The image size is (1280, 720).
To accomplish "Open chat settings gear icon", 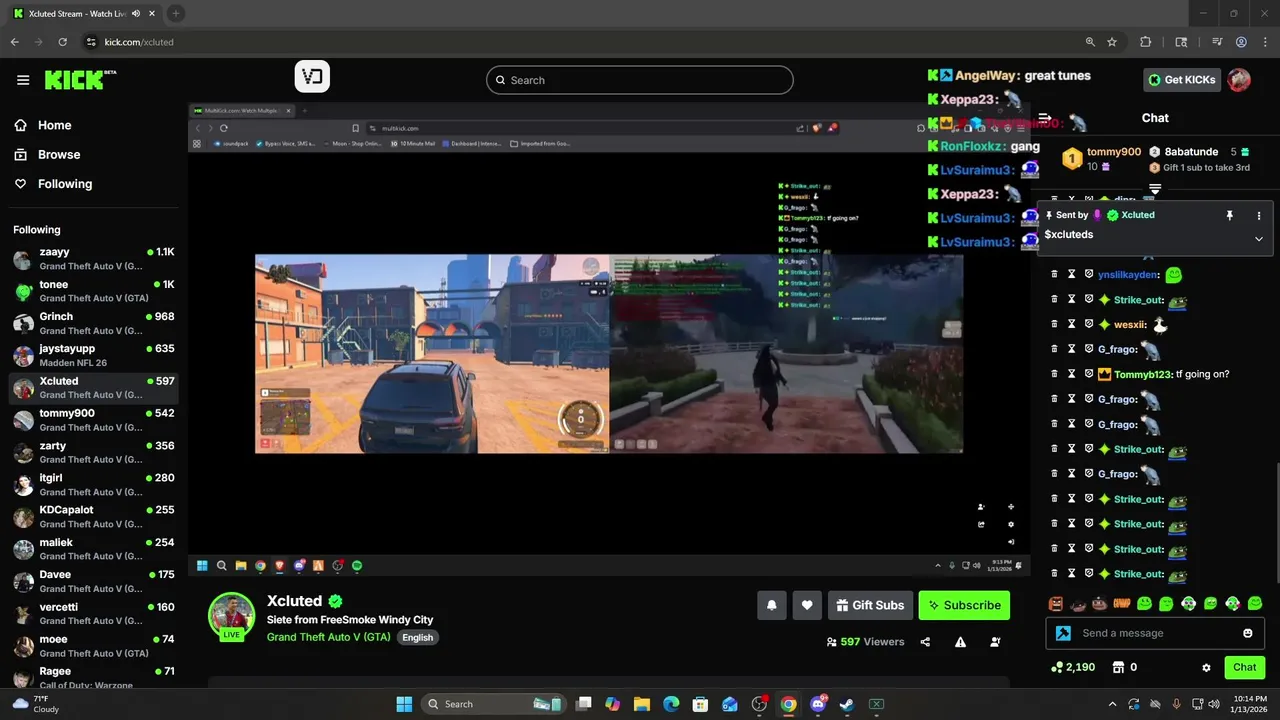I will (1206, 667).
